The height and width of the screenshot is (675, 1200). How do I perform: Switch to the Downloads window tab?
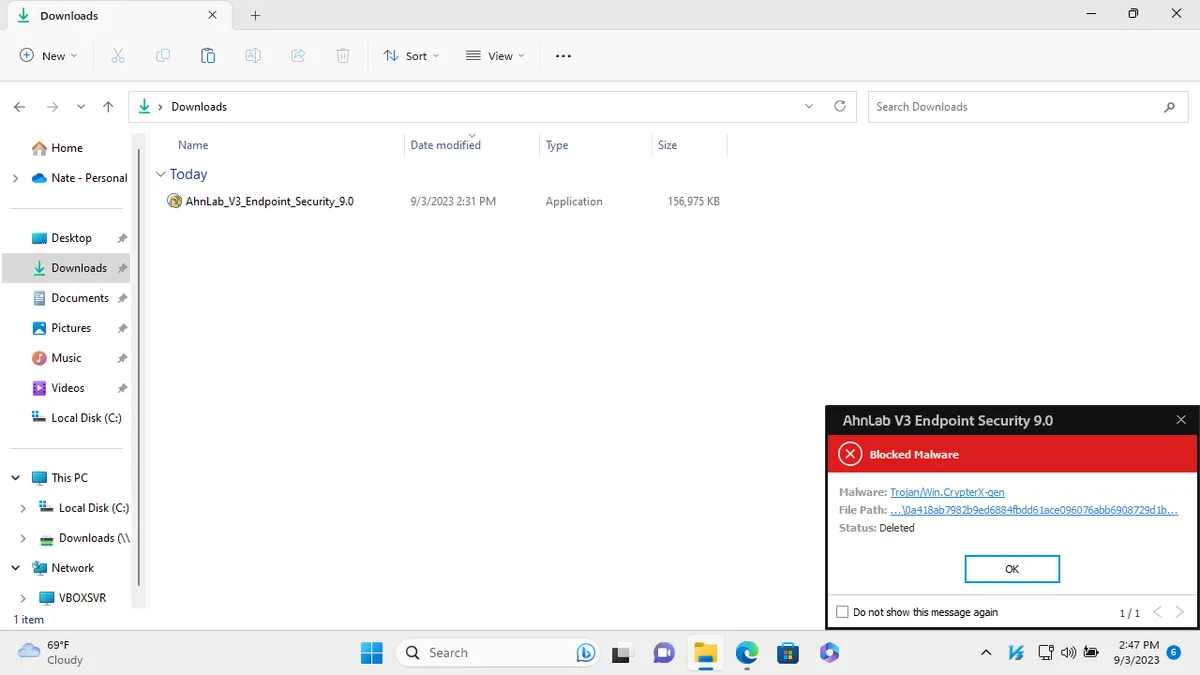coord(117,15)
